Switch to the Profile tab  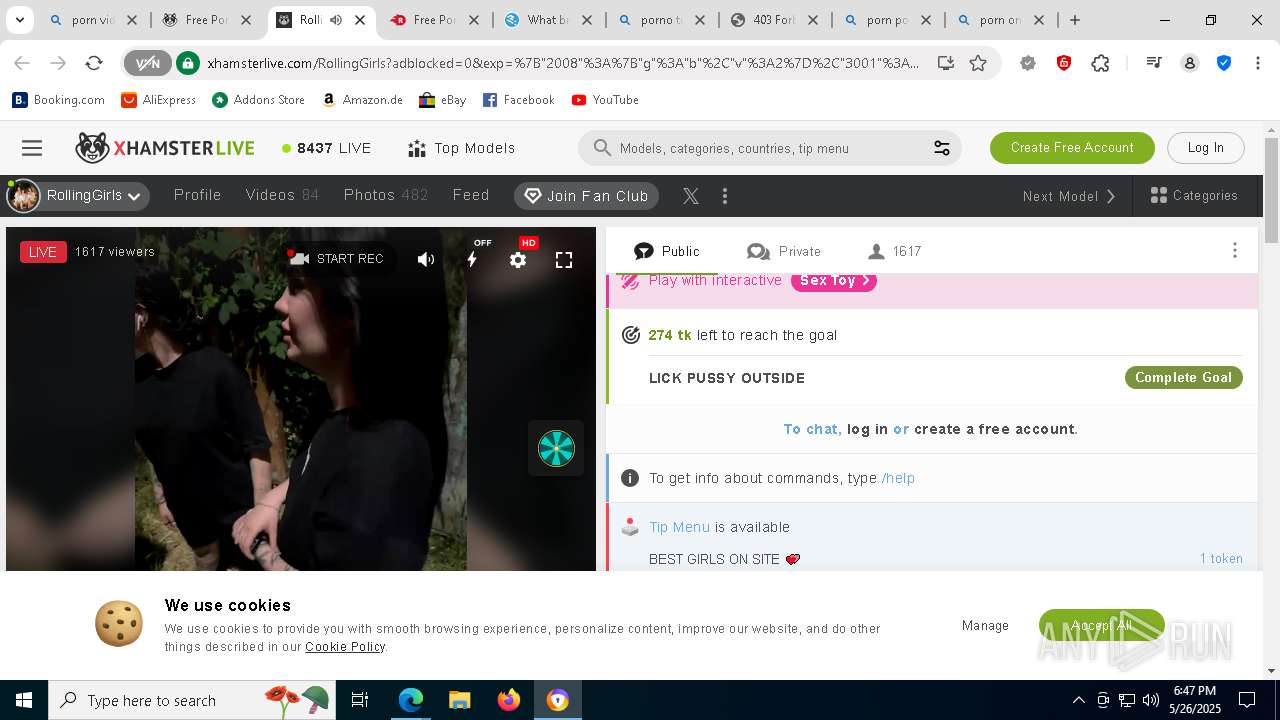(197, 195)
